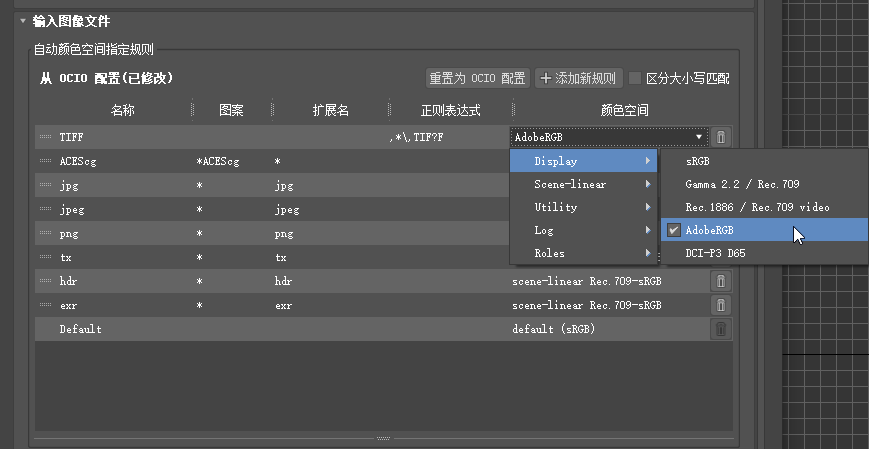Choose sRGB color space

pos(765,161)
